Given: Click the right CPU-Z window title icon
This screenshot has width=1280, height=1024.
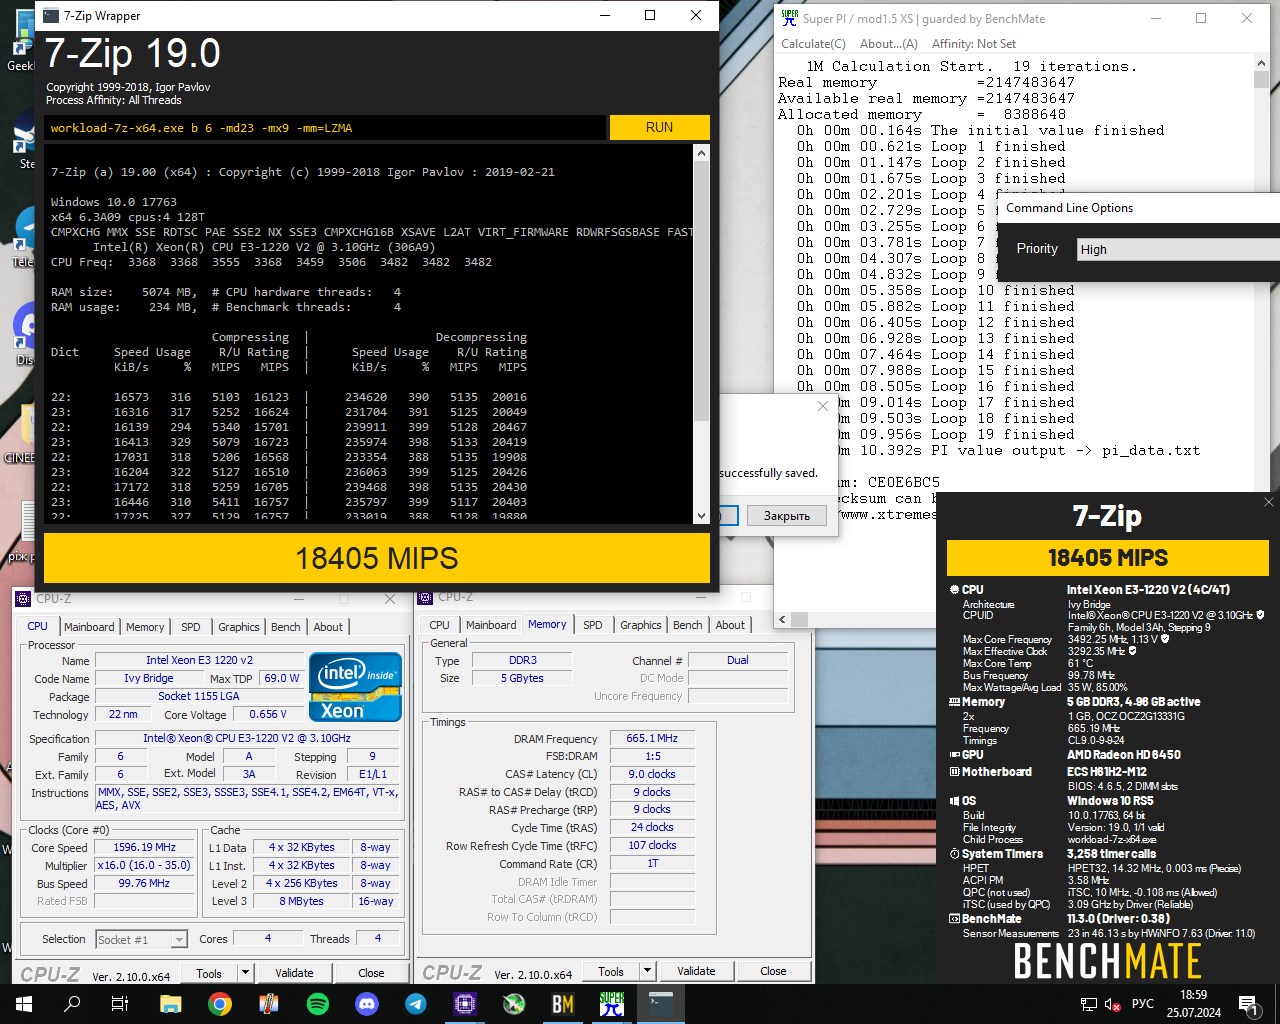Looking at the screenshot, I should click(x=425, y=597).
